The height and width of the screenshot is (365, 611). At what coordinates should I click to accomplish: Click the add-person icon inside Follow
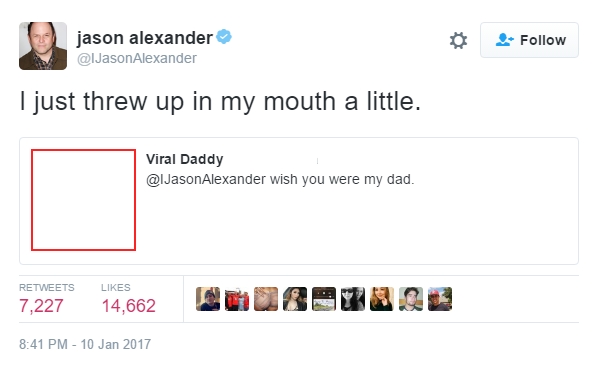pos(504,40)
